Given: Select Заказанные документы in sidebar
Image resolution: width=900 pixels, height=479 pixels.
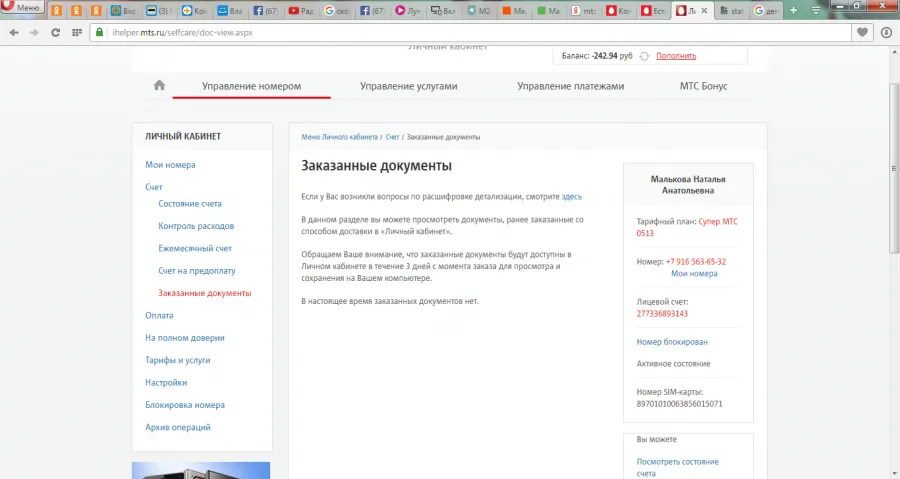Looking at the screenshot, I should 205,293.
